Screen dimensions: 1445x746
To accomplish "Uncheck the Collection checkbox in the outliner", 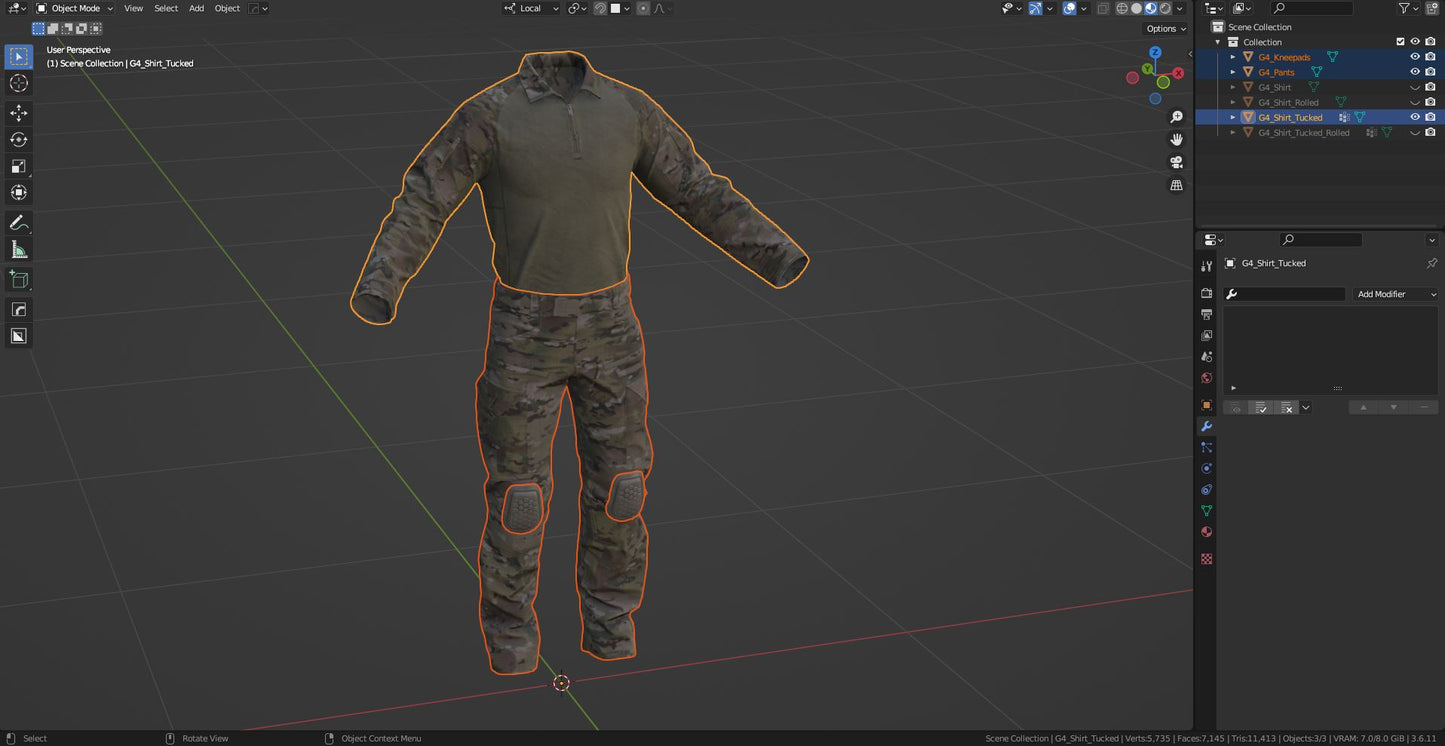I will click(1400, 41).
